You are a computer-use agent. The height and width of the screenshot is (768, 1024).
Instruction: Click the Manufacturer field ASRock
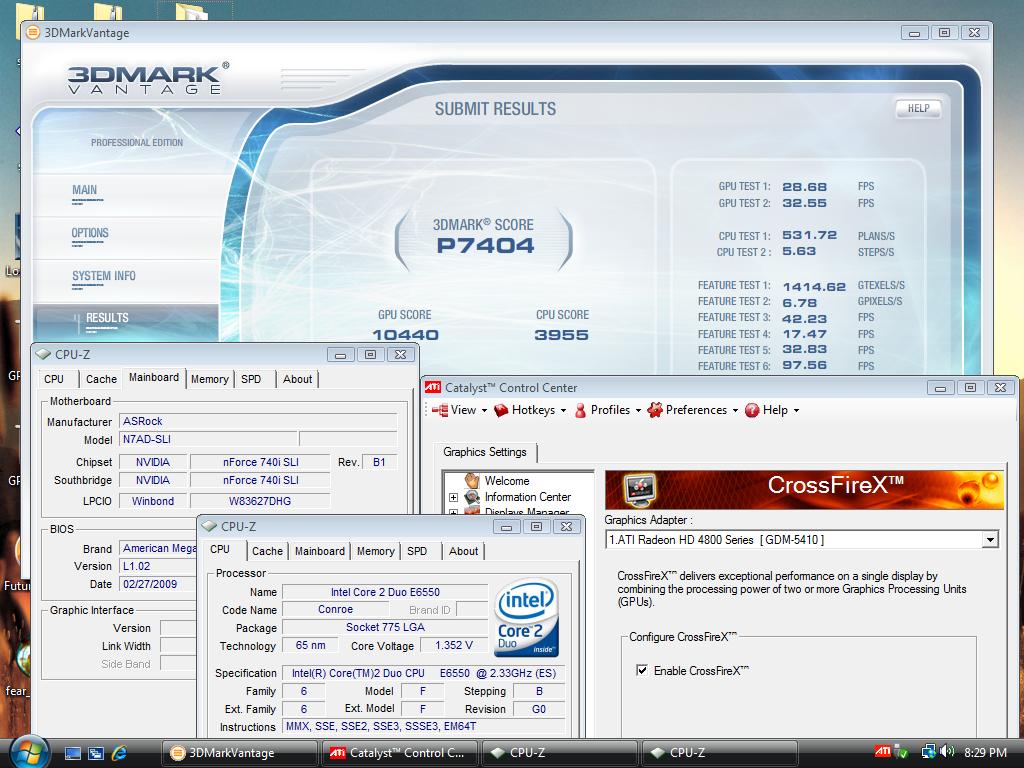pyautogui.click(x=258, y=421)
